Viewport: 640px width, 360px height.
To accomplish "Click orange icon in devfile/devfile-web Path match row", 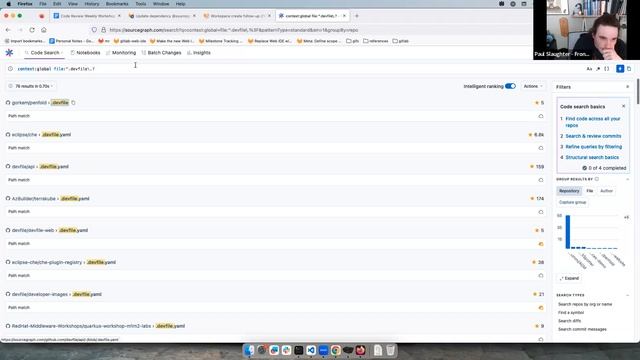I will click(x=541, y=244).
